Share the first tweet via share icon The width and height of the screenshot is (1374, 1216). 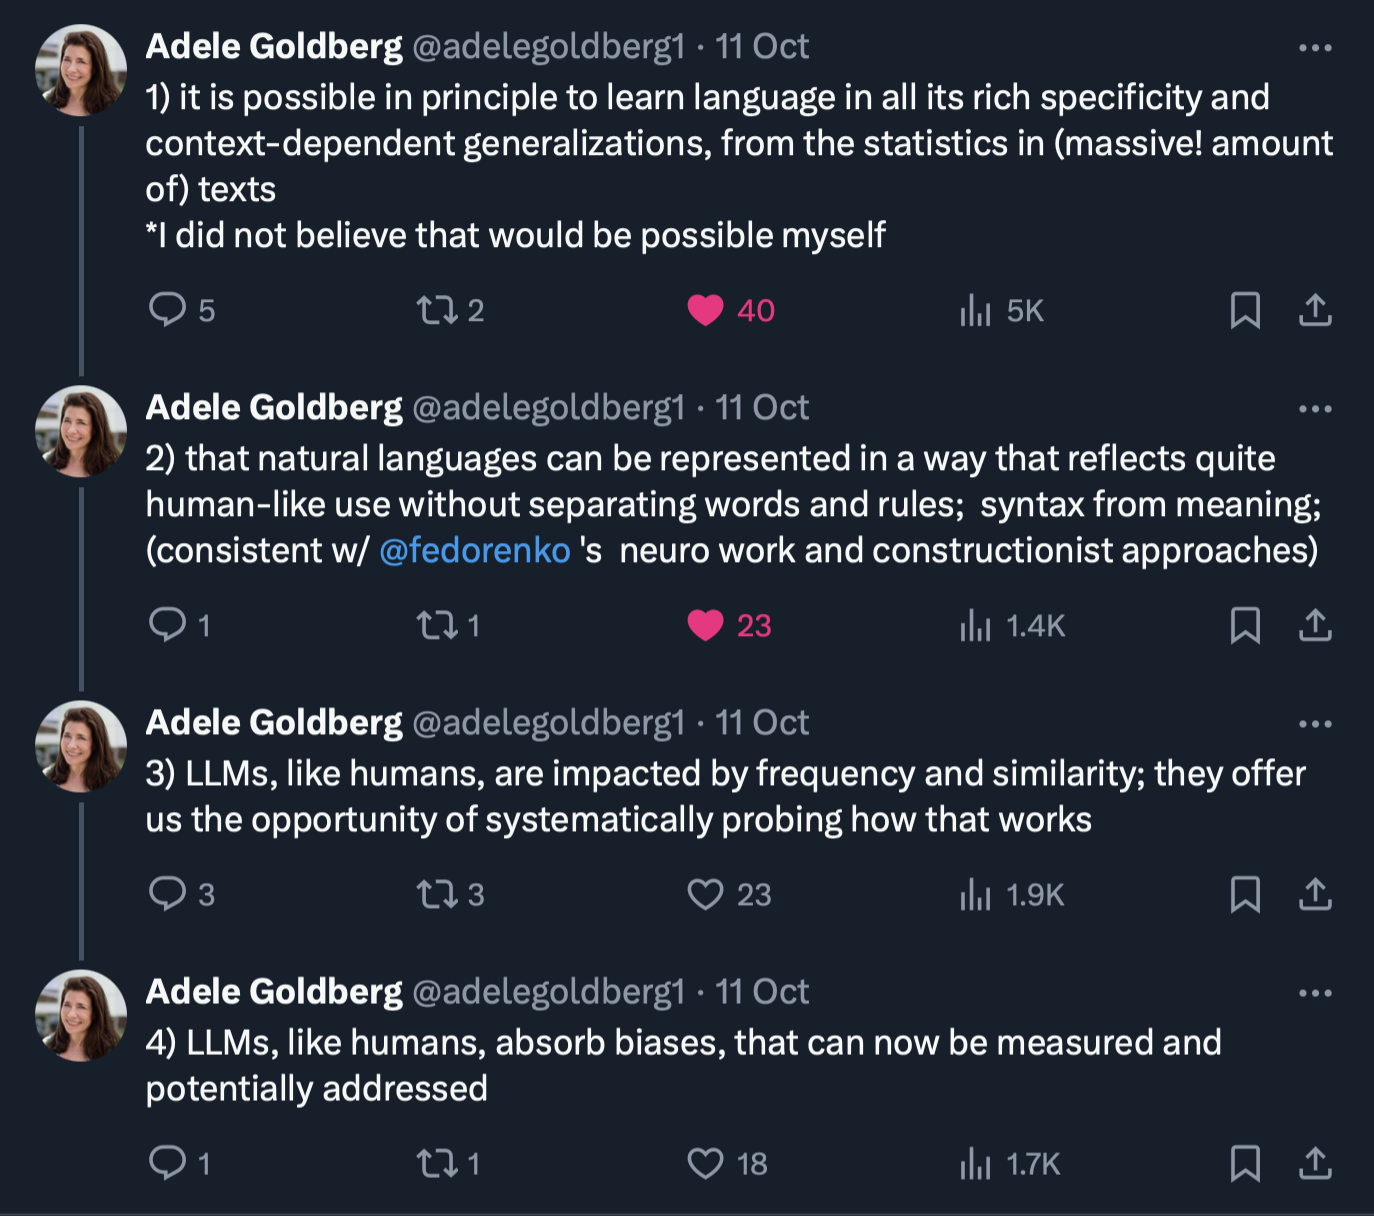(x=1314, y=311)
